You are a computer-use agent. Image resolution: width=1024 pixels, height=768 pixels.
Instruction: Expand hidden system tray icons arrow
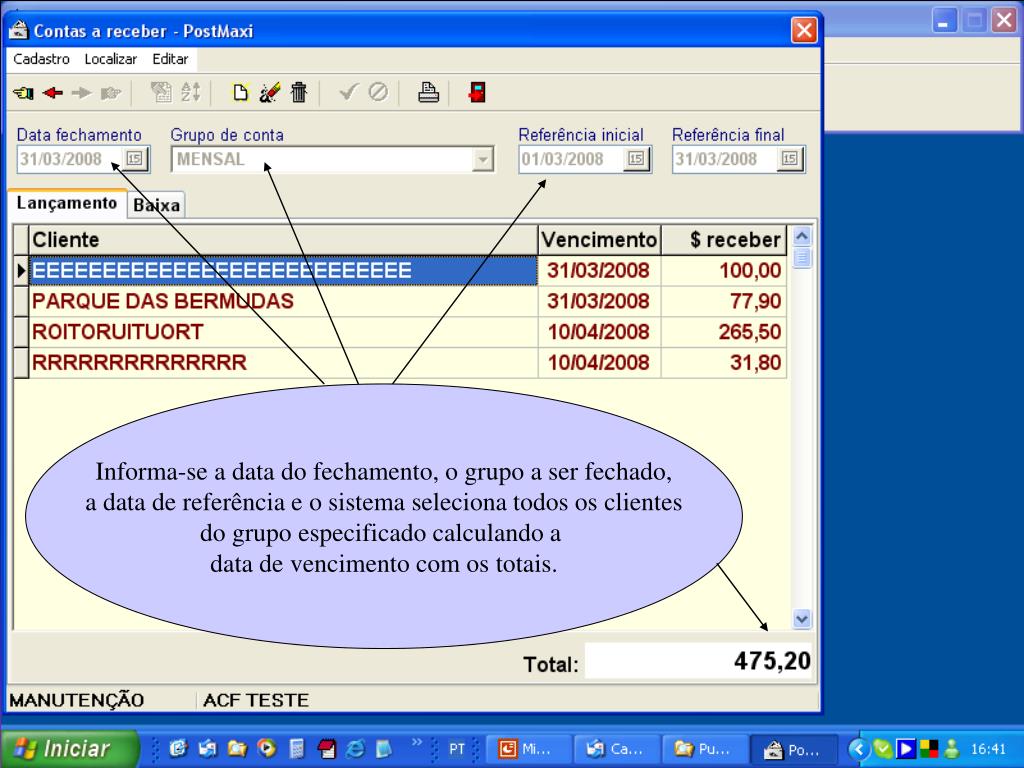859,748
